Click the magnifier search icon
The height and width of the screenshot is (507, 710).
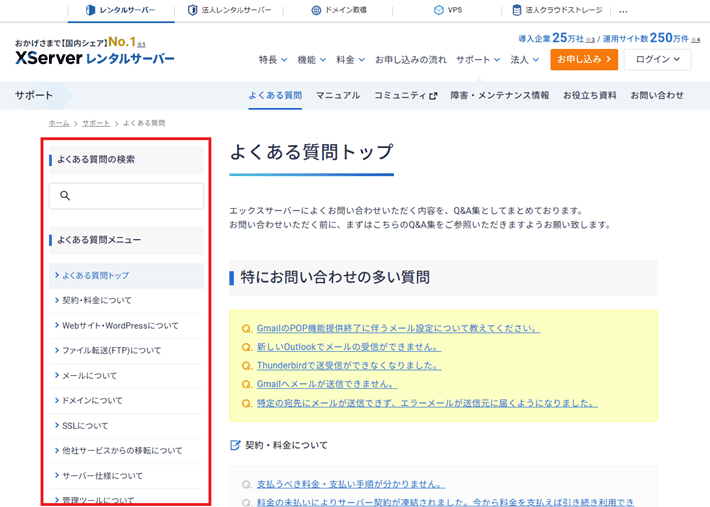pyautogui.click(x=65, y=196)
